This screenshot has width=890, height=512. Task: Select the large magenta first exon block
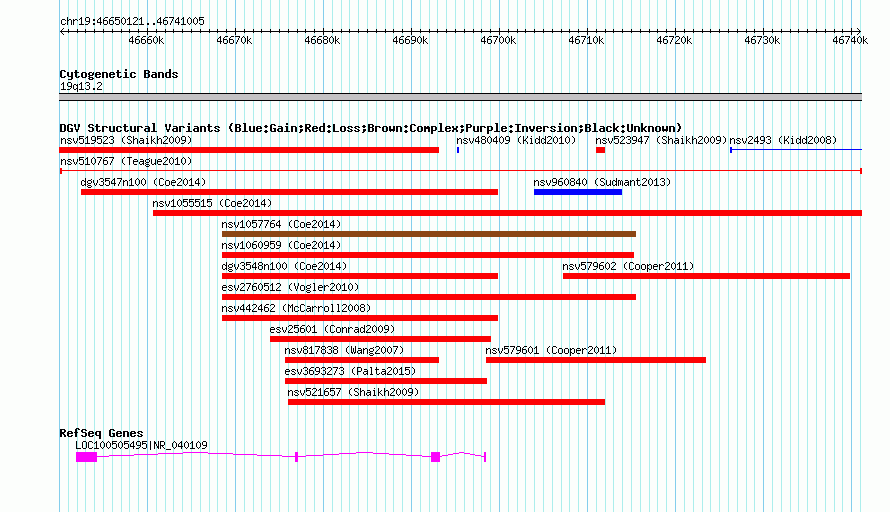coord(87,457)
